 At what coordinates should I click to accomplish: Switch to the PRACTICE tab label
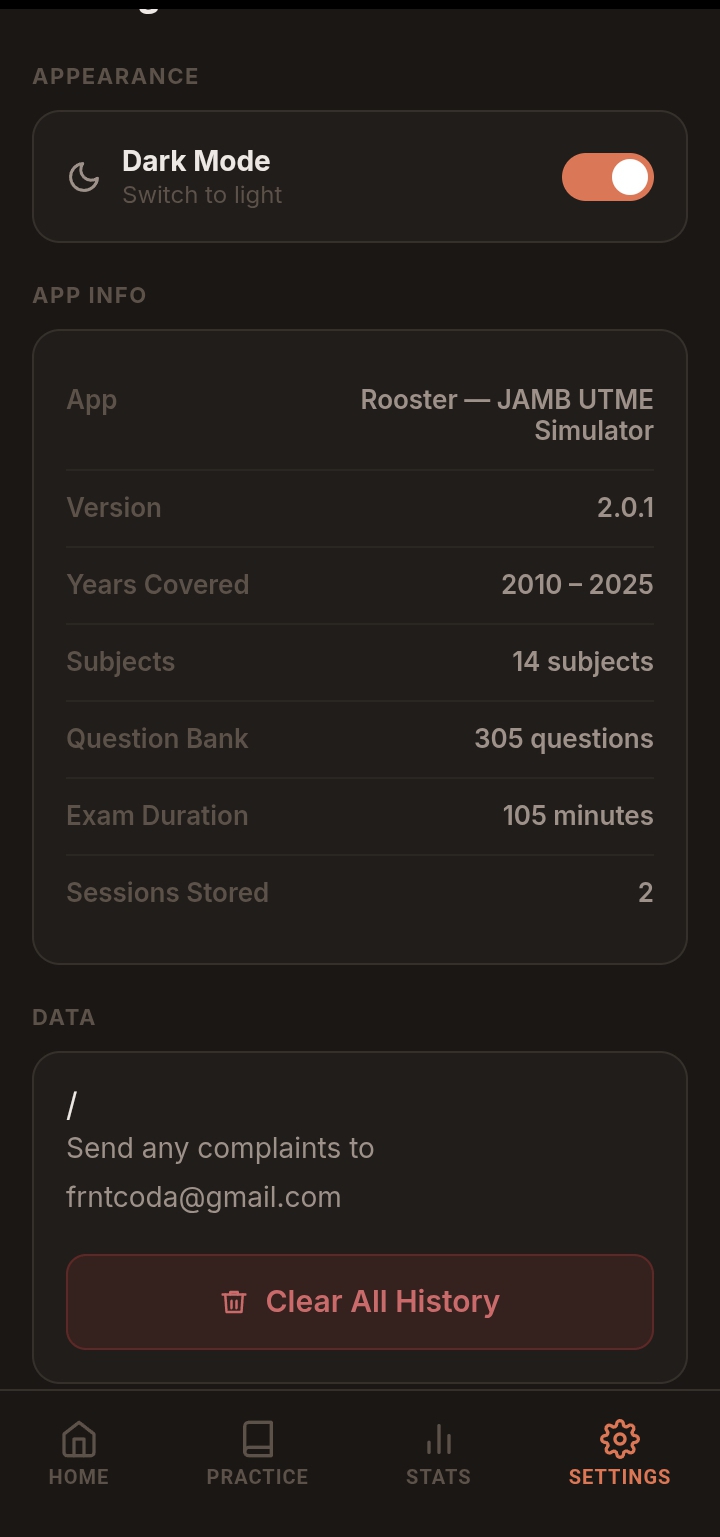(x=257, y=1477)
